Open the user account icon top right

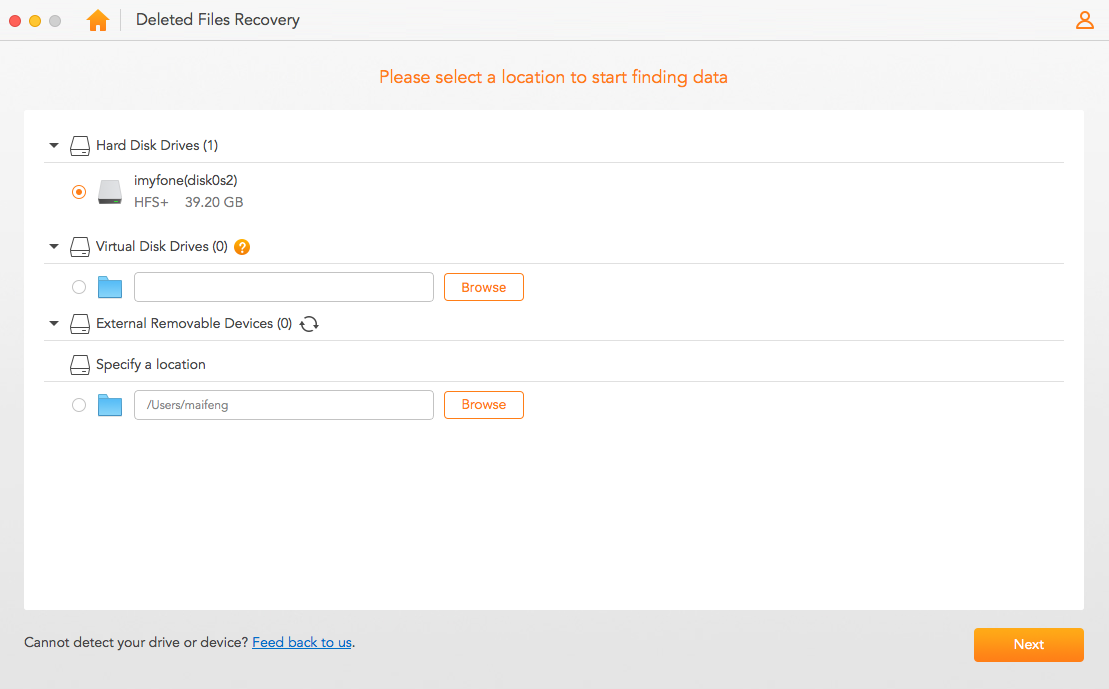[1084, 19]
